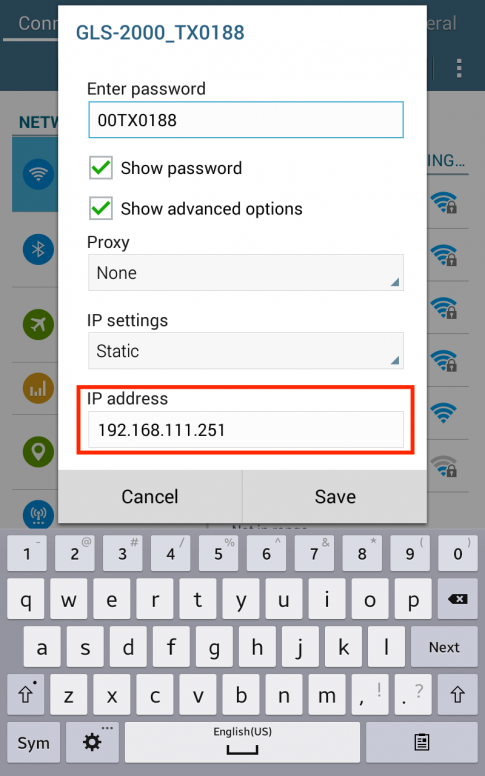485x776 pixels.
Task: Tap the clipboard key on keyboard
Action: coord(422,742)
